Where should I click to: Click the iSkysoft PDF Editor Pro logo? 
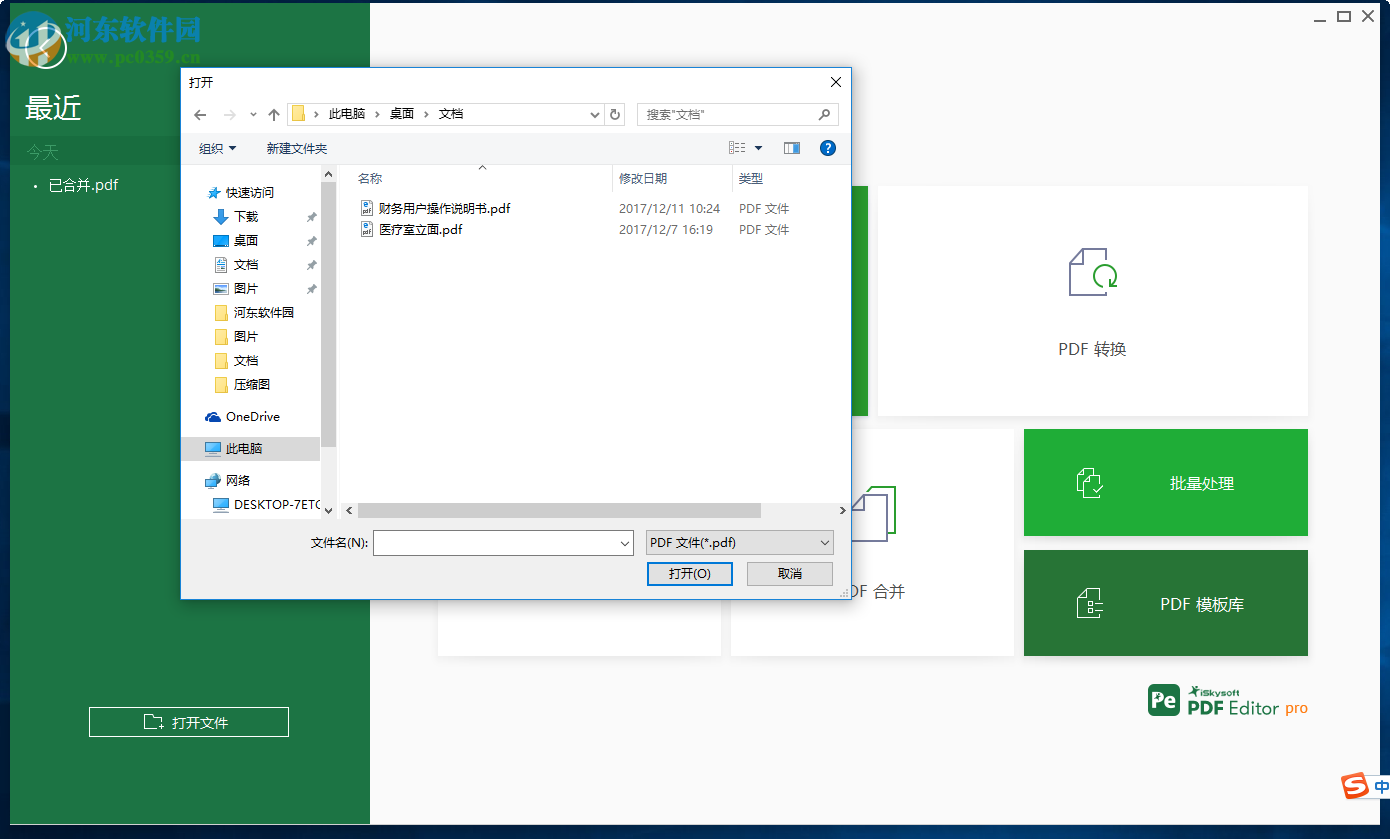(1228, 700)
